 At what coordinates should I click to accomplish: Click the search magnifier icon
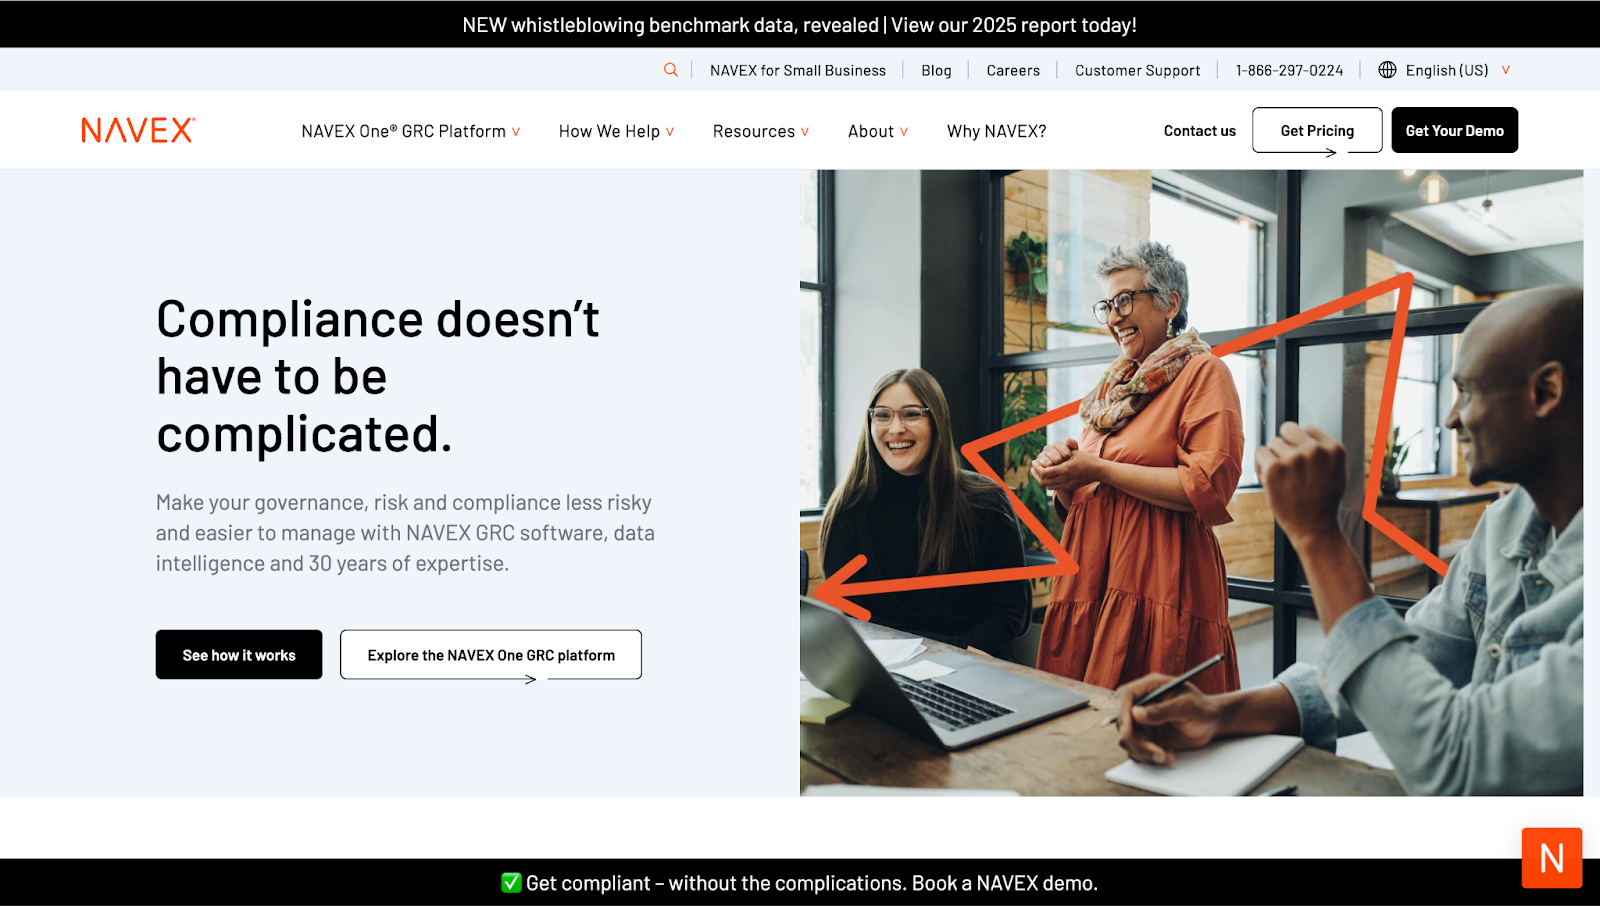pyautogui.click(x=670, y=70)
